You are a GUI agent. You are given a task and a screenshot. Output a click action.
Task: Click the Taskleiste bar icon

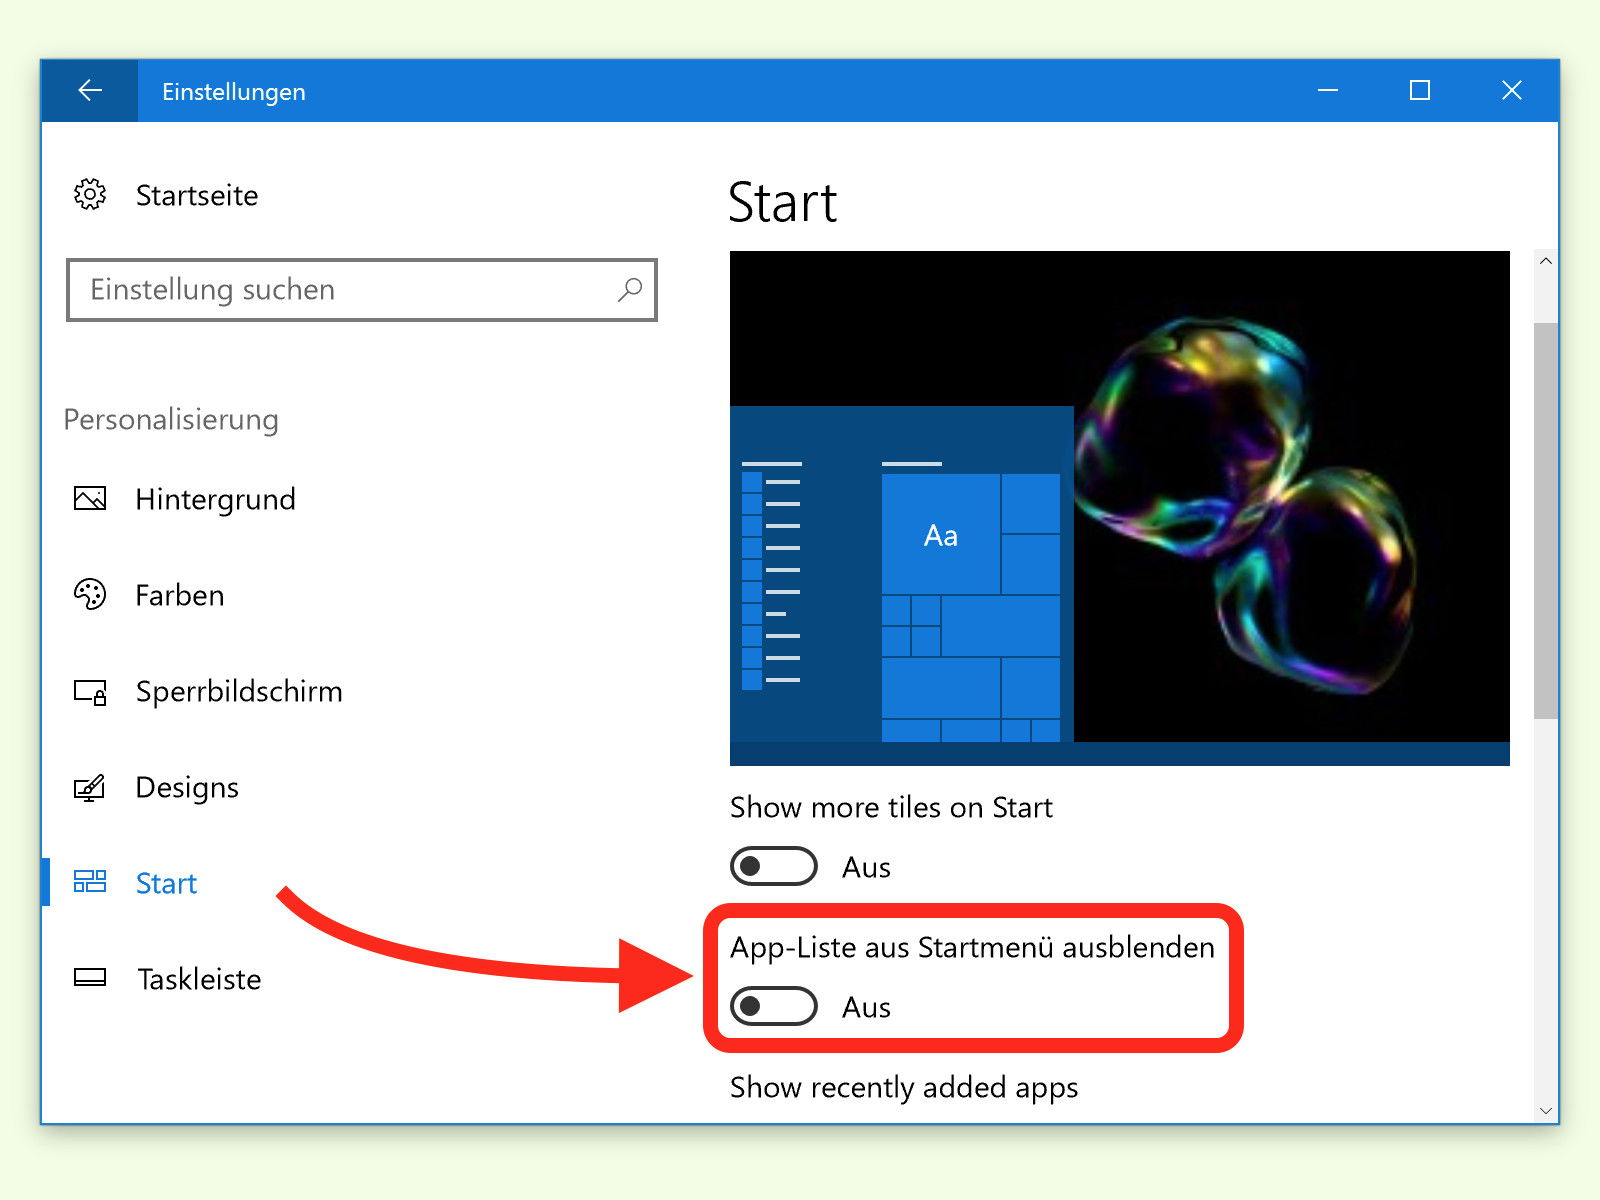[x=90, y=977]
